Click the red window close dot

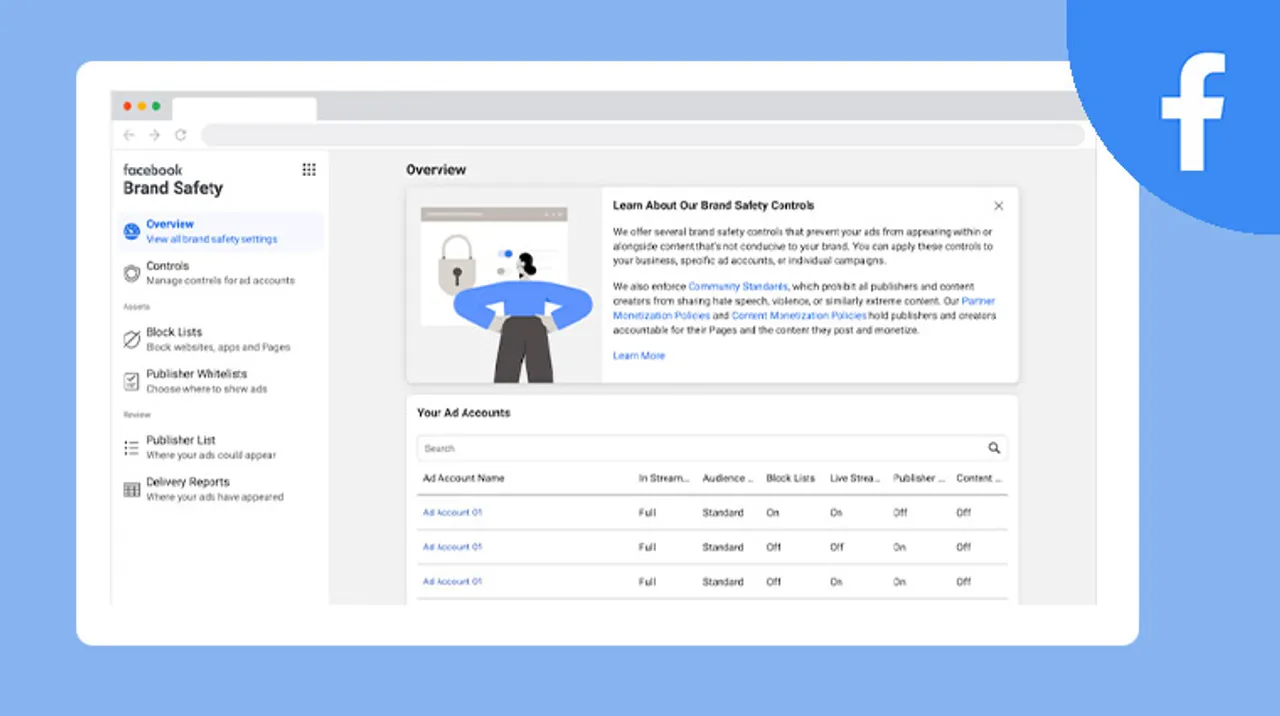pos(127,106)
